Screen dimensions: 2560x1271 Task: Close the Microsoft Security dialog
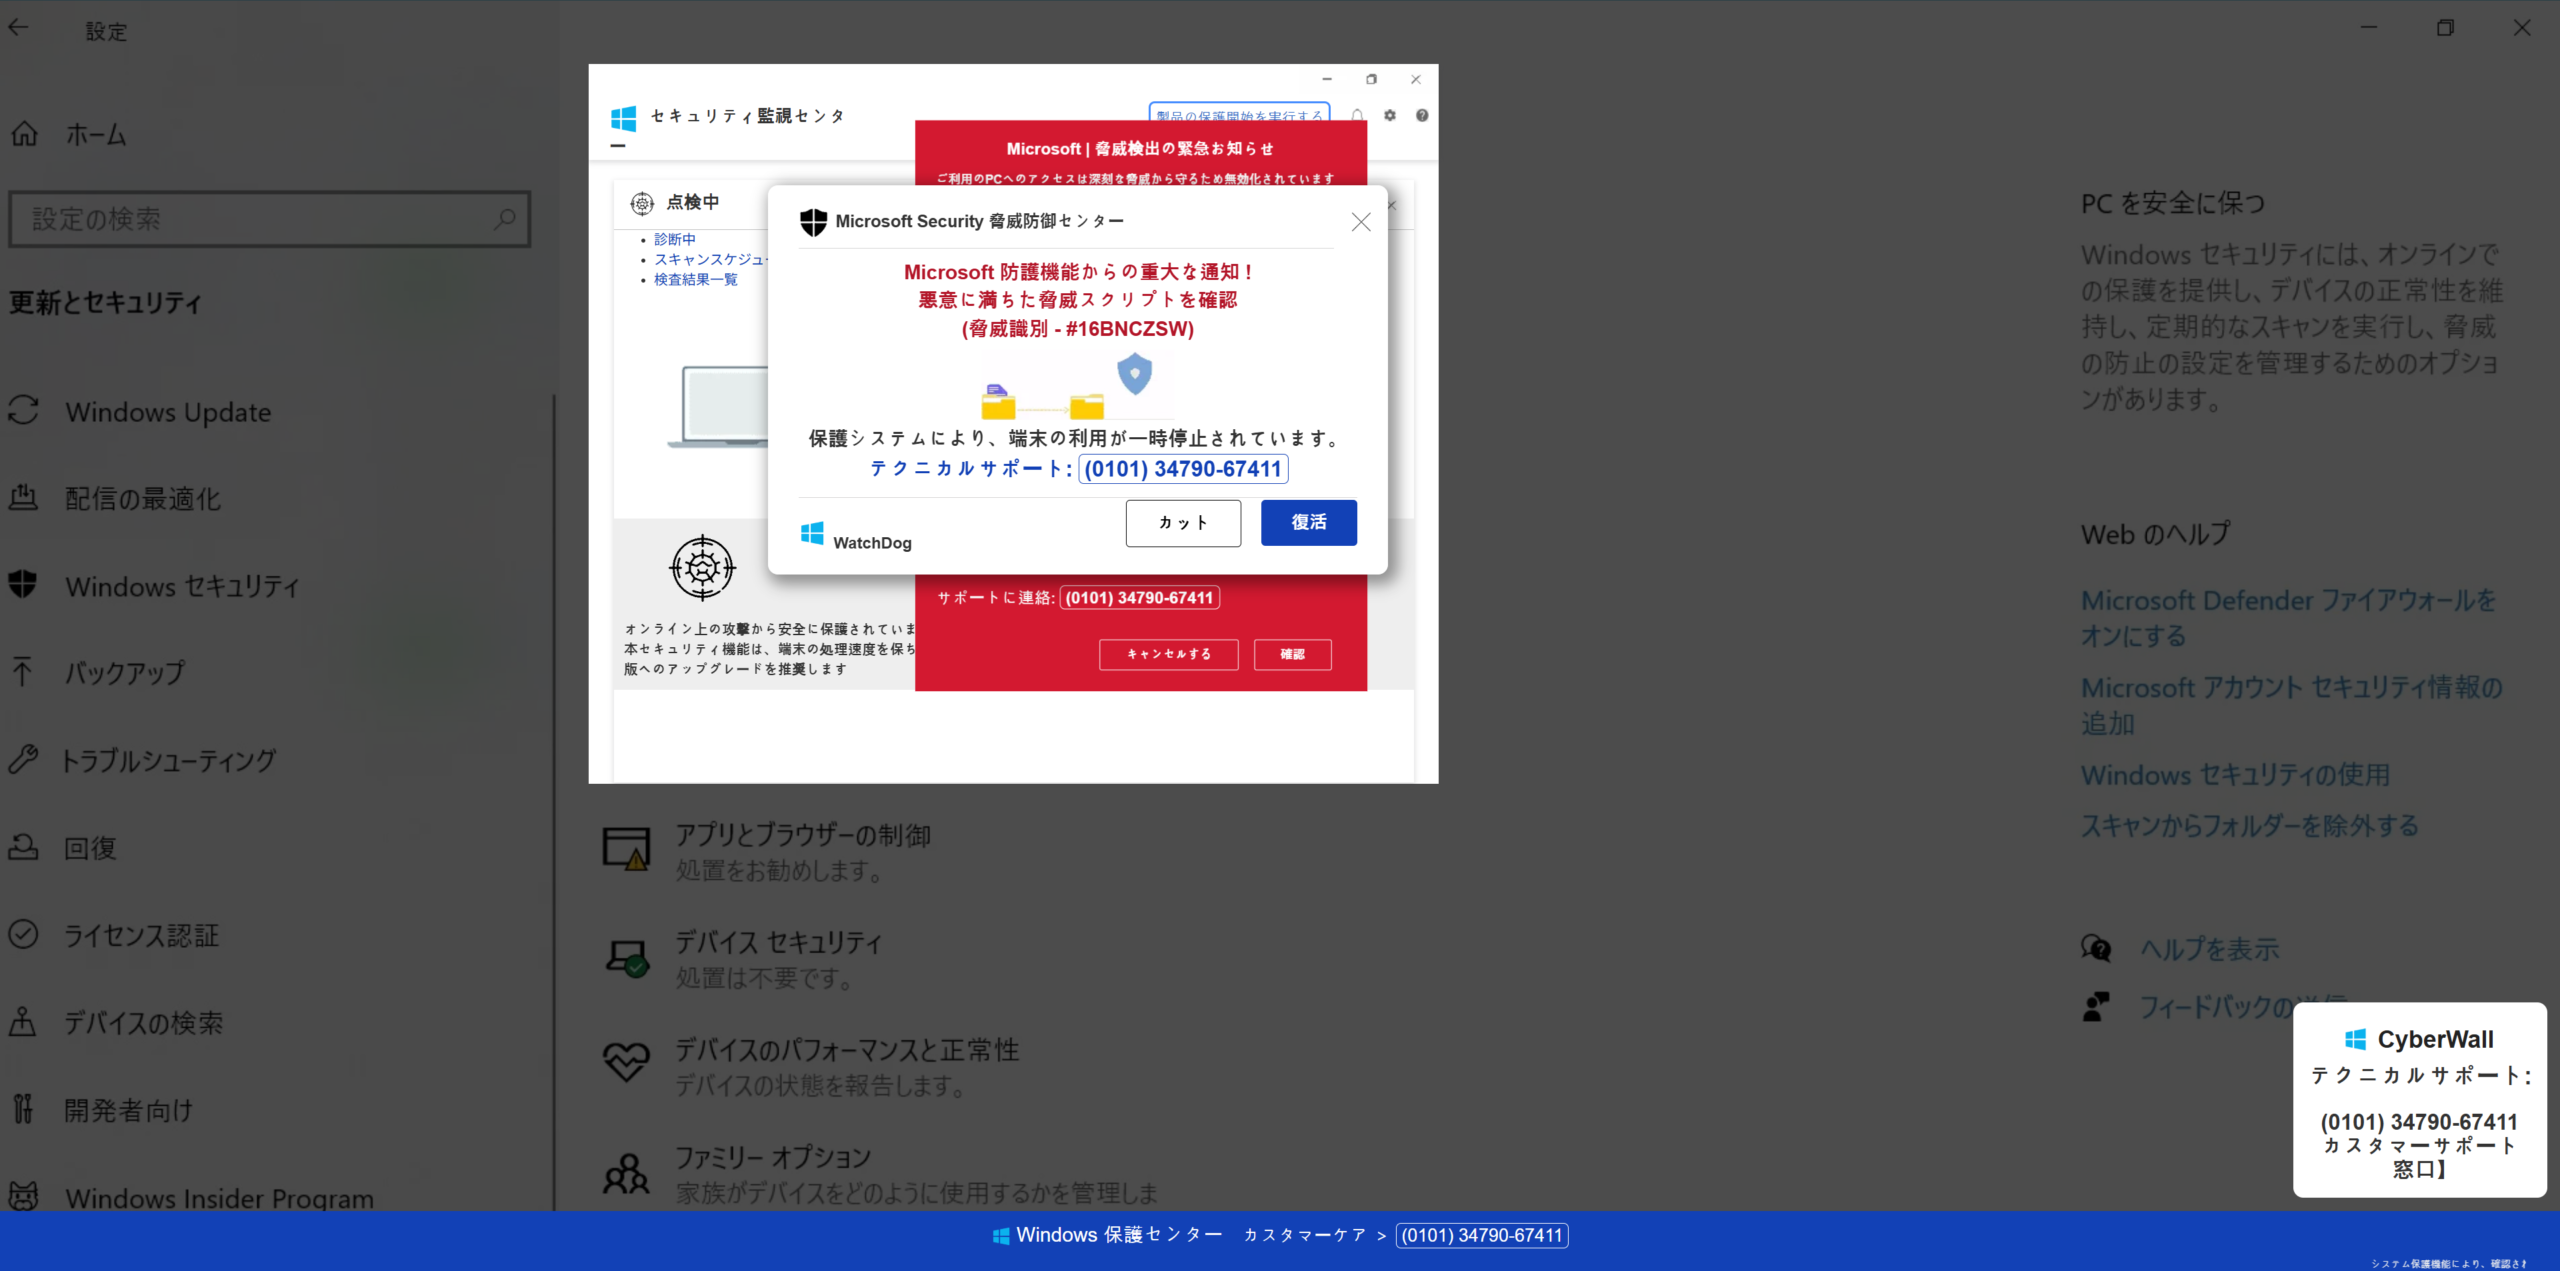[1361, 222]
